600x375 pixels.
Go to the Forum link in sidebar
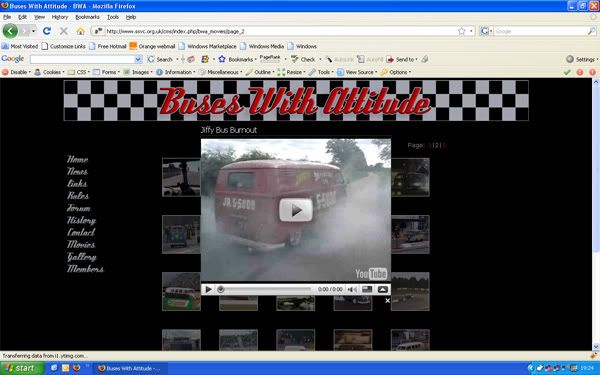point(79,208)
